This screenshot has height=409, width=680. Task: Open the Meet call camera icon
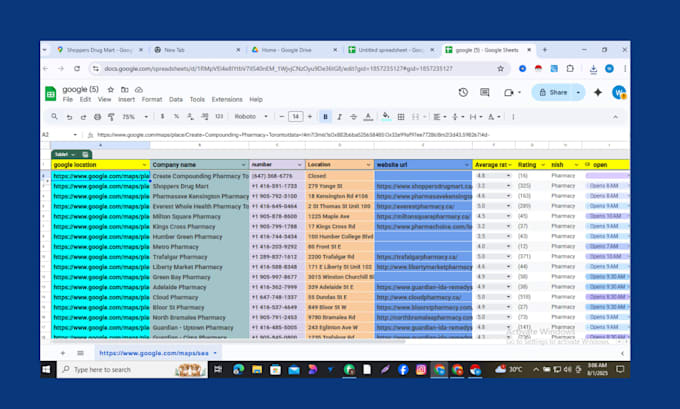509,92
